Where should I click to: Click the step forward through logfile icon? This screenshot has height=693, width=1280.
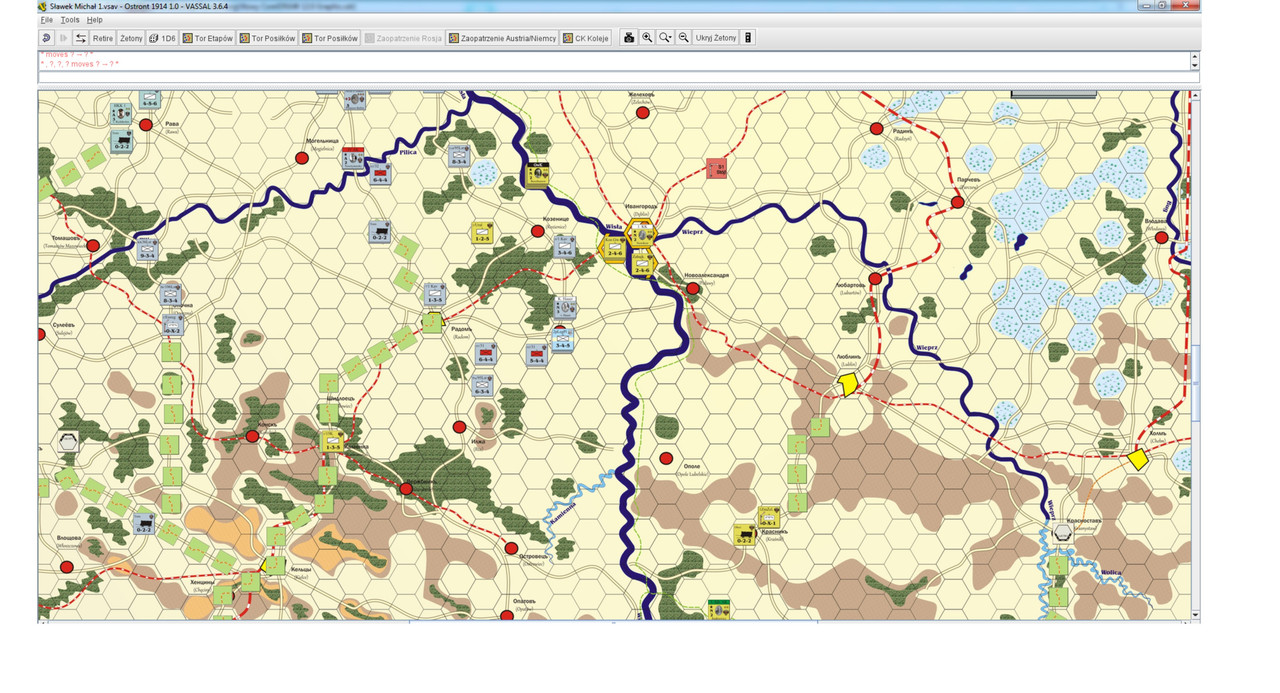[x=64, y=38]
